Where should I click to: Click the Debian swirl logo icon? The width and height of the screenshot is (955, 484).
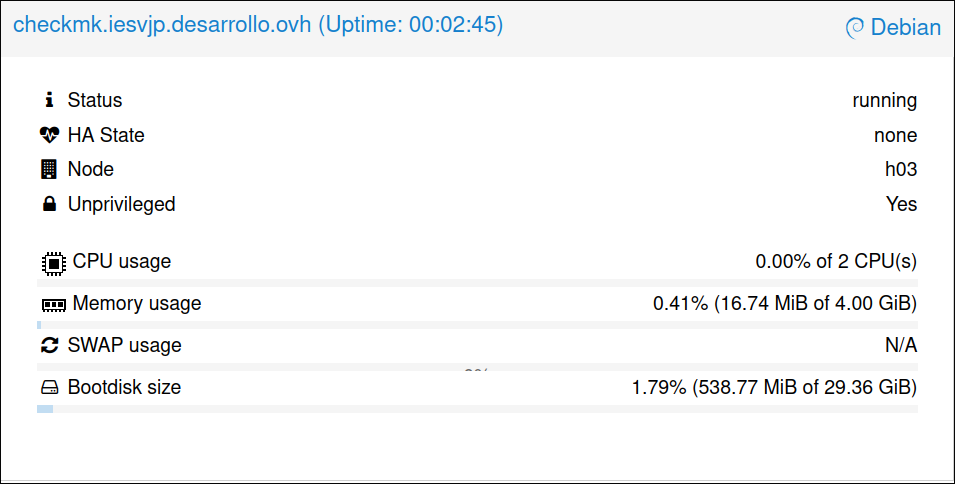855,28
